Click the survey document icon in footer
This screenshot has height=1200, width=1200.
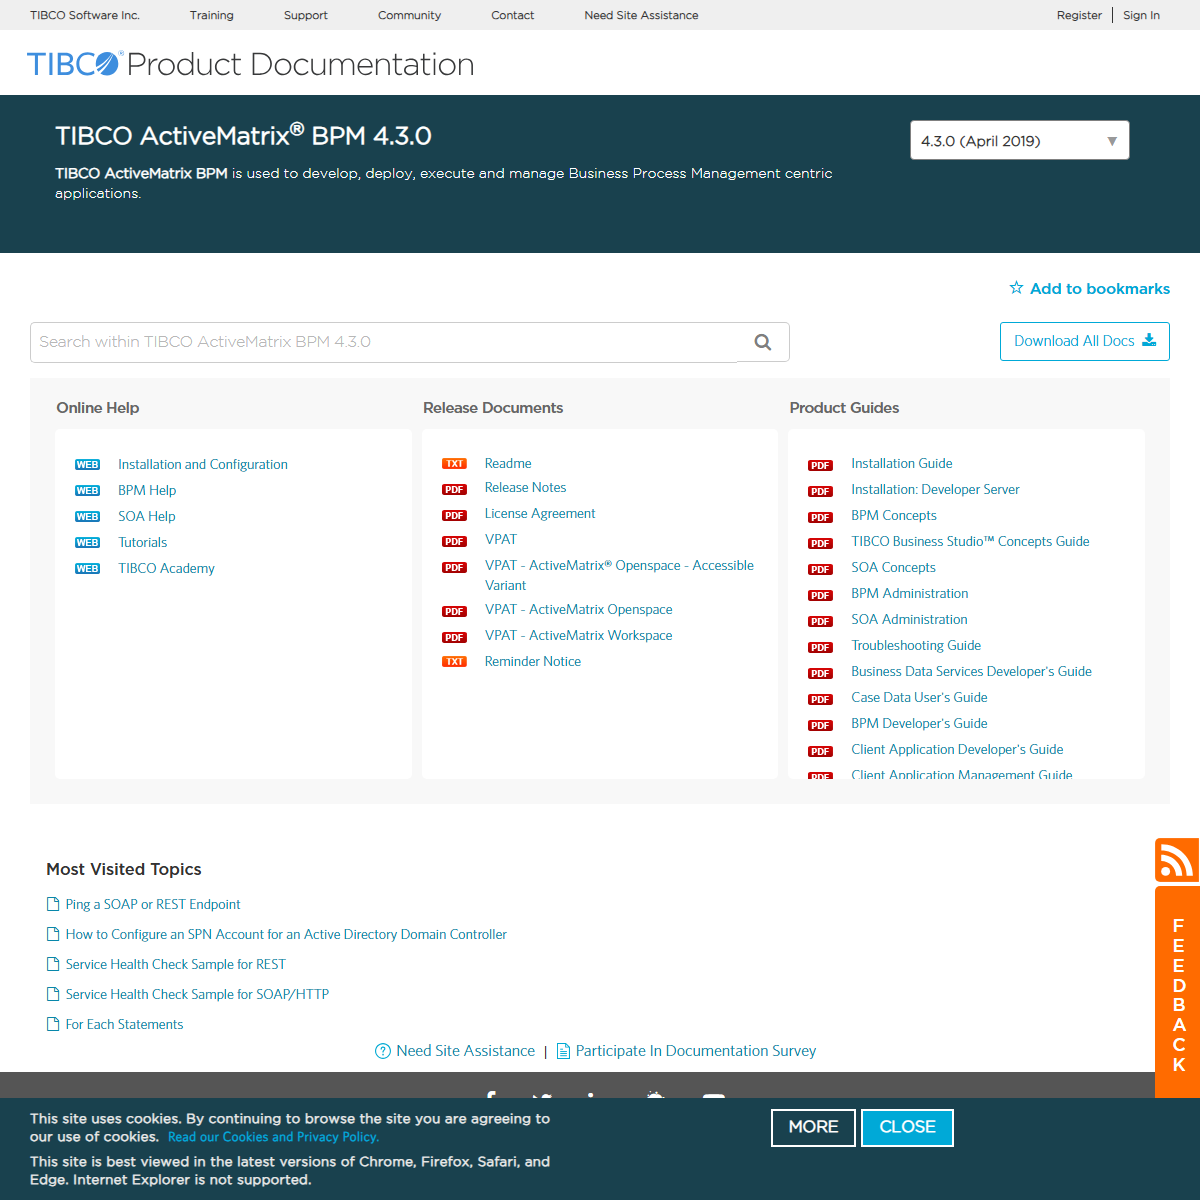point(563,1051)
